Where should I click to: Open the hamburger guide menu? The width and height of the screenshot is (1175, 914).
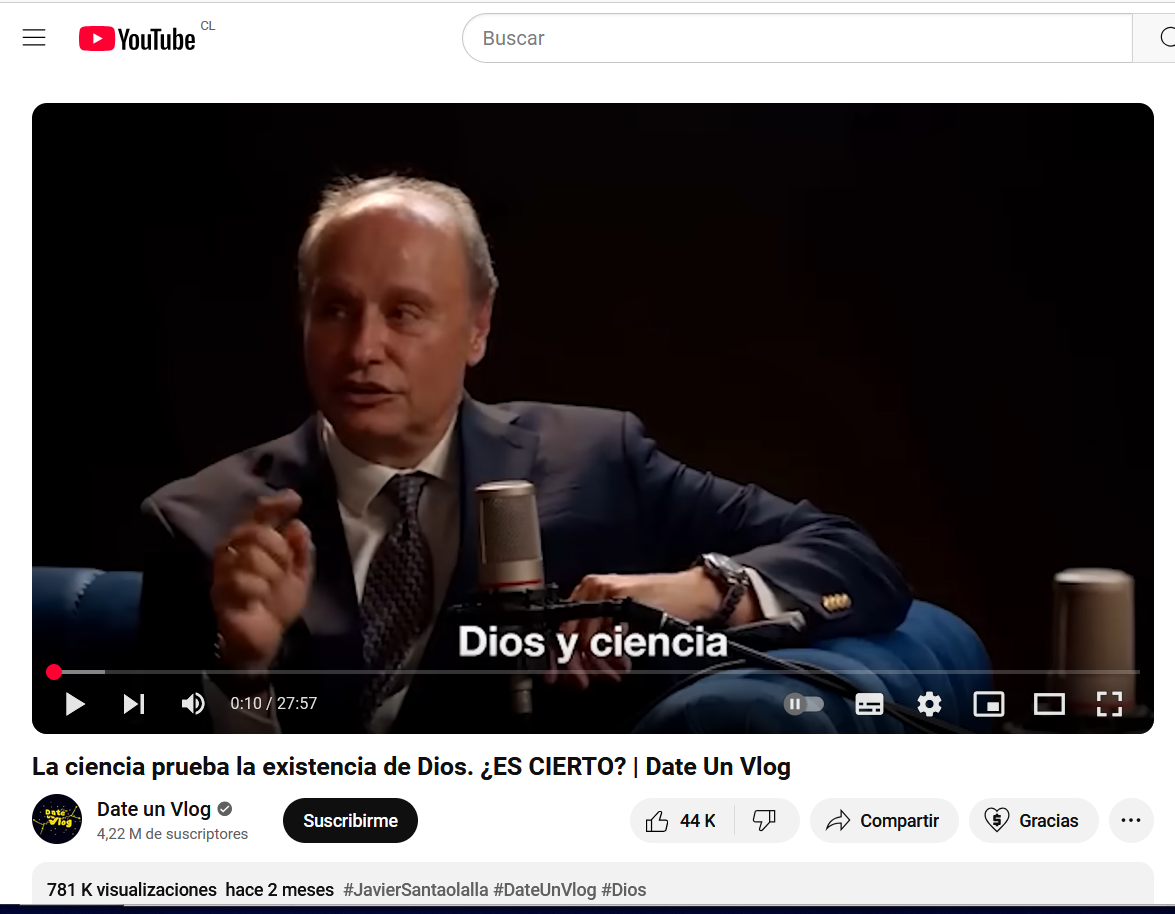tap(34, 37)
